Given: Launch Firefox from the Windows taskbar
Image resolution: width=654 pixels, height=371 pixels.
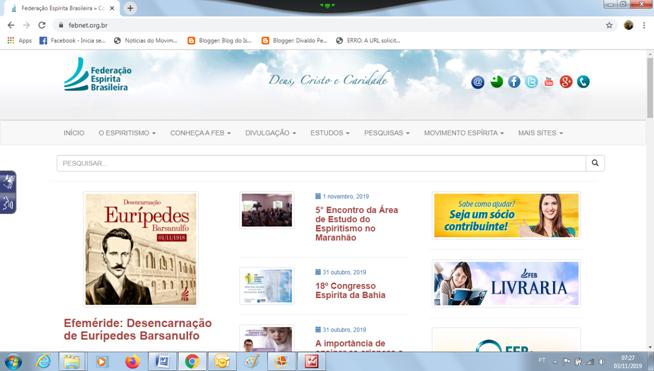Looking at the screenshot, I should point(132,361).
